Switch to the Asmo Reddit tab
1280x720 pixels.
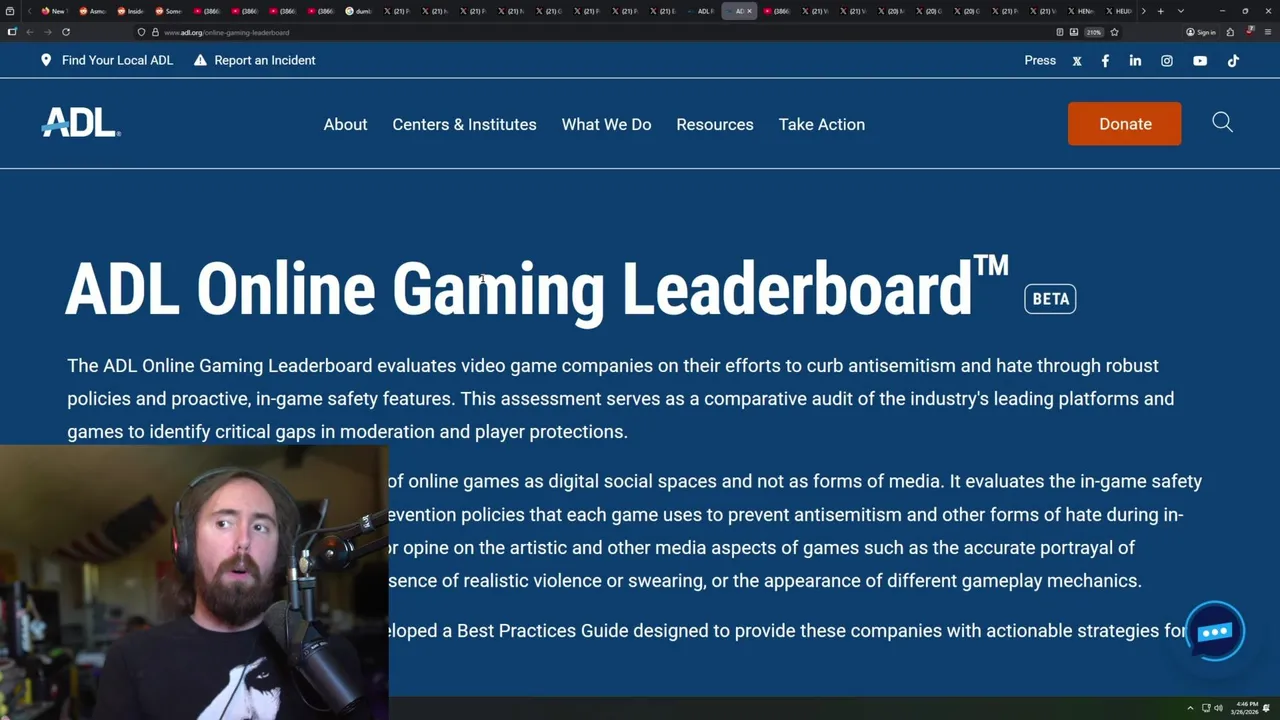coord(92,11)
